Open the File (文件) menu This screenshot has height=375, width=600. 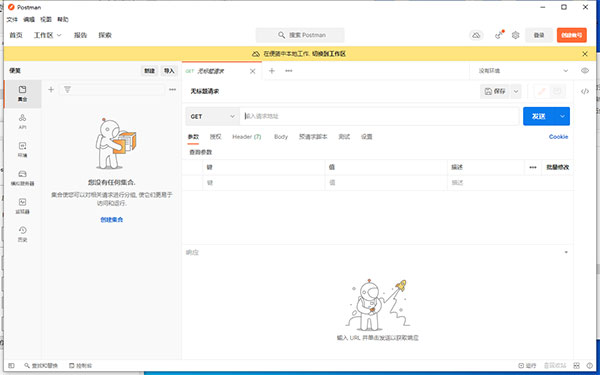pos(12,20)
